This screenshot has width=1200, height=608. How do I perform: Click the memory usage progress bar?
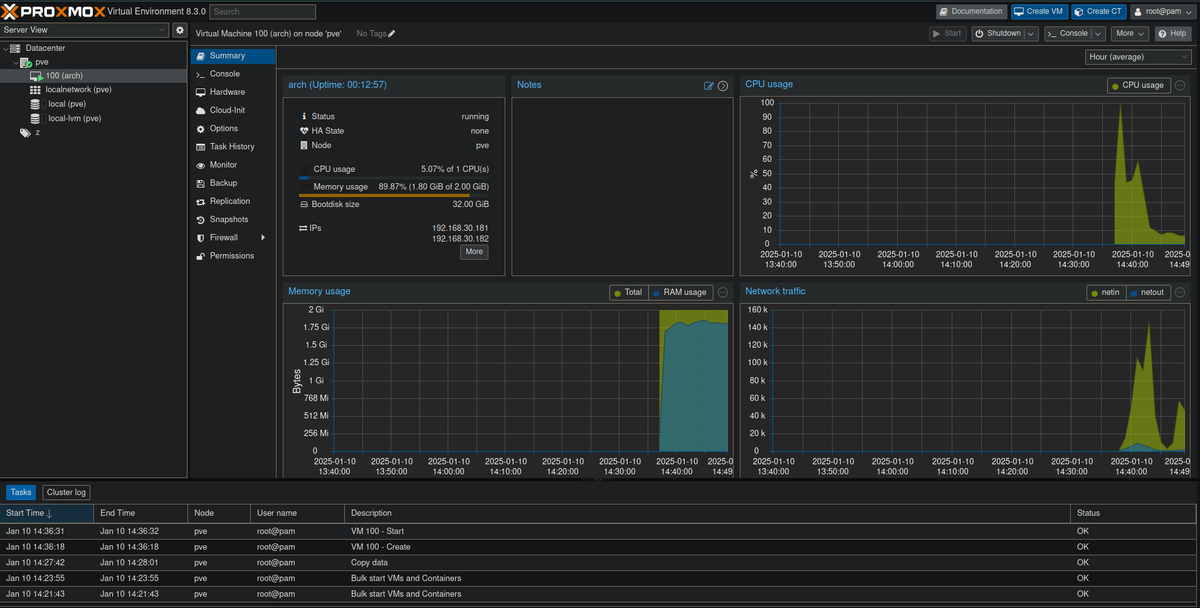pos(394,195)
